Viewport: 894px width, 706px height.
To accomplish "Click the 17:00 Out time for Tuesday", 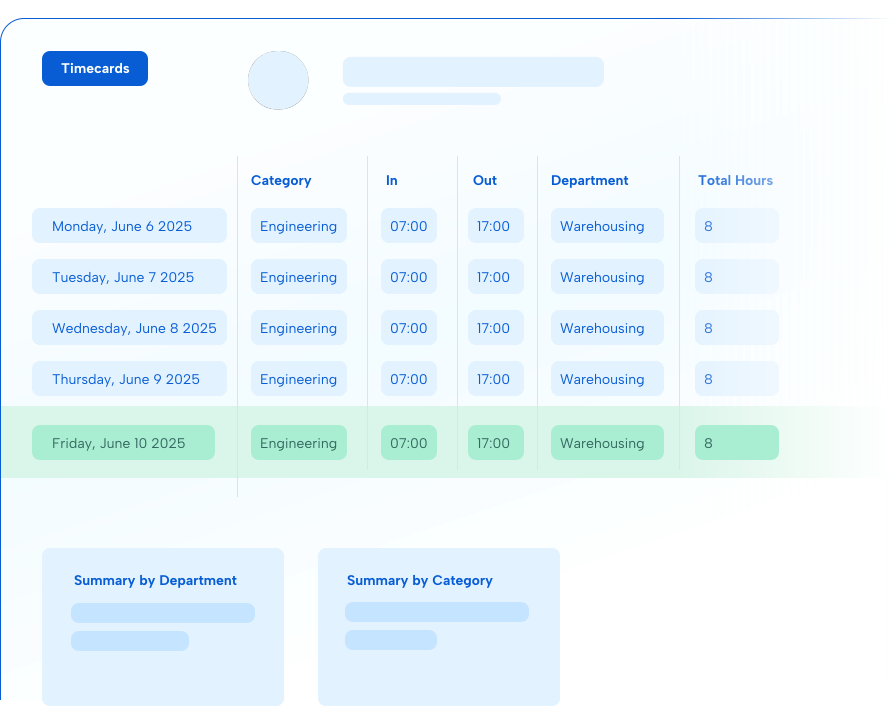I will 495,277.
